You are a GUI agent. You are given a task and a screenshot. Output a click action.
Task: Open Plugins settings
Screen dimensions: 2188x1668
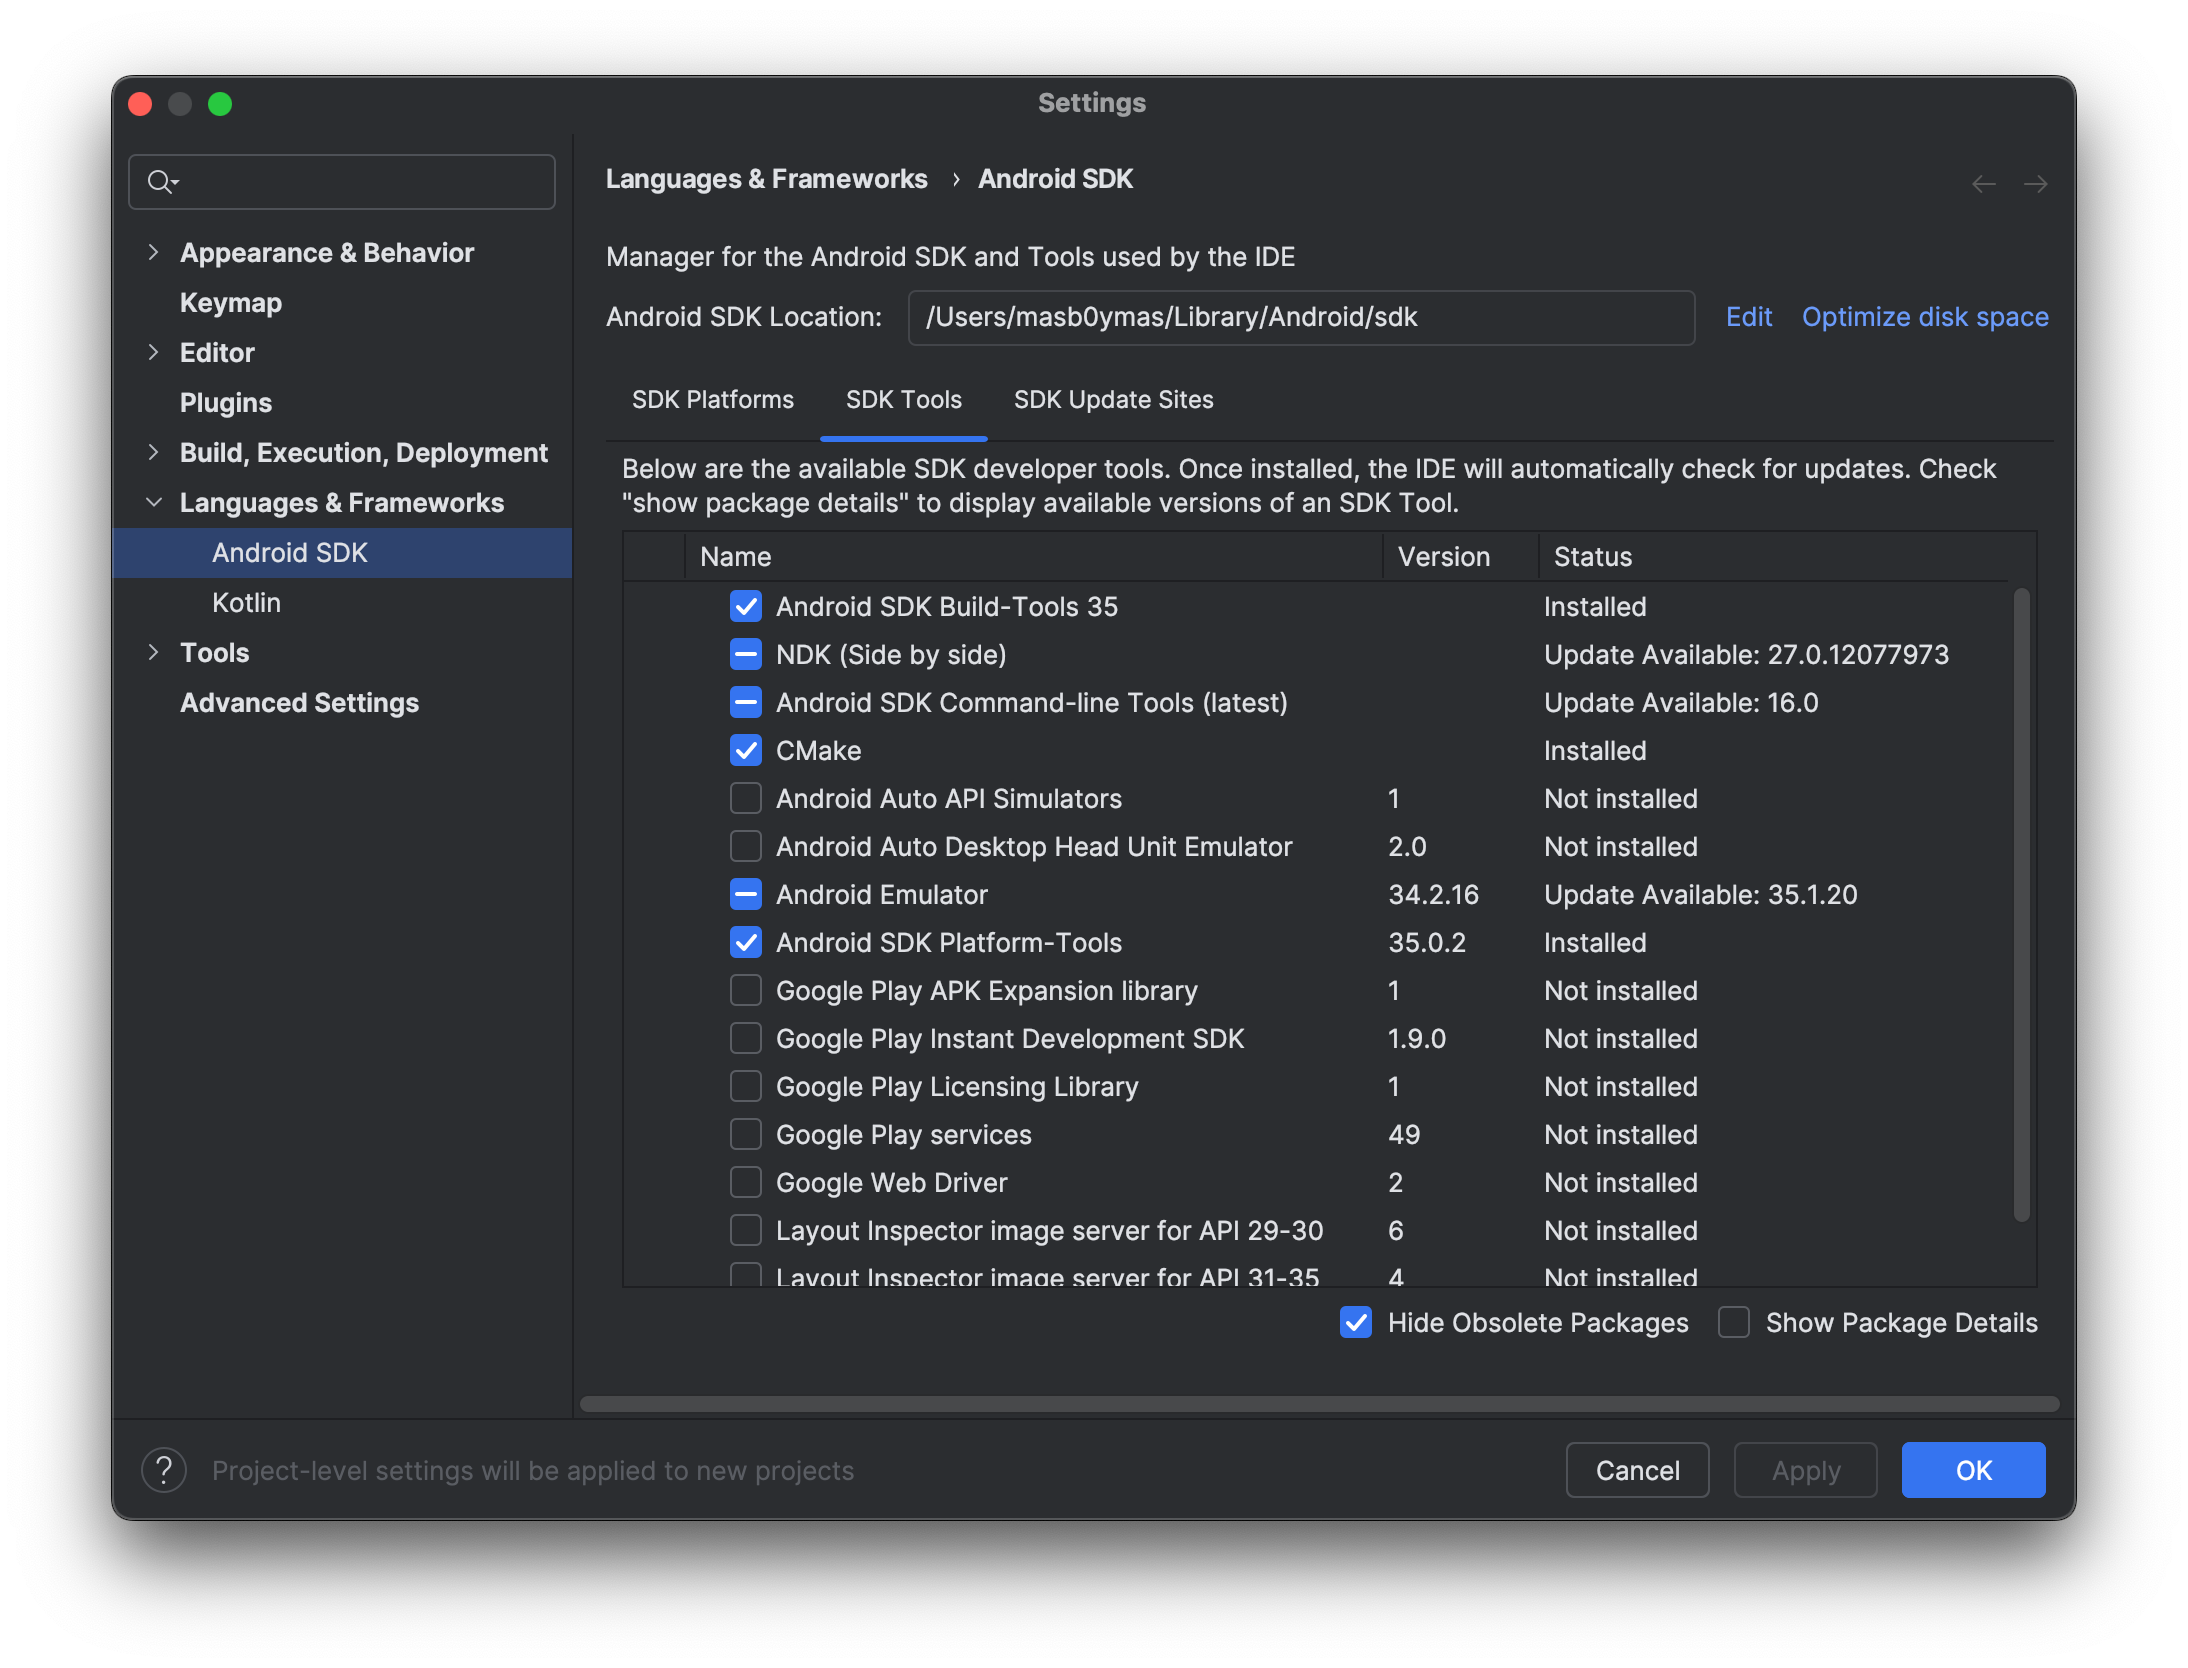point(226,403)
